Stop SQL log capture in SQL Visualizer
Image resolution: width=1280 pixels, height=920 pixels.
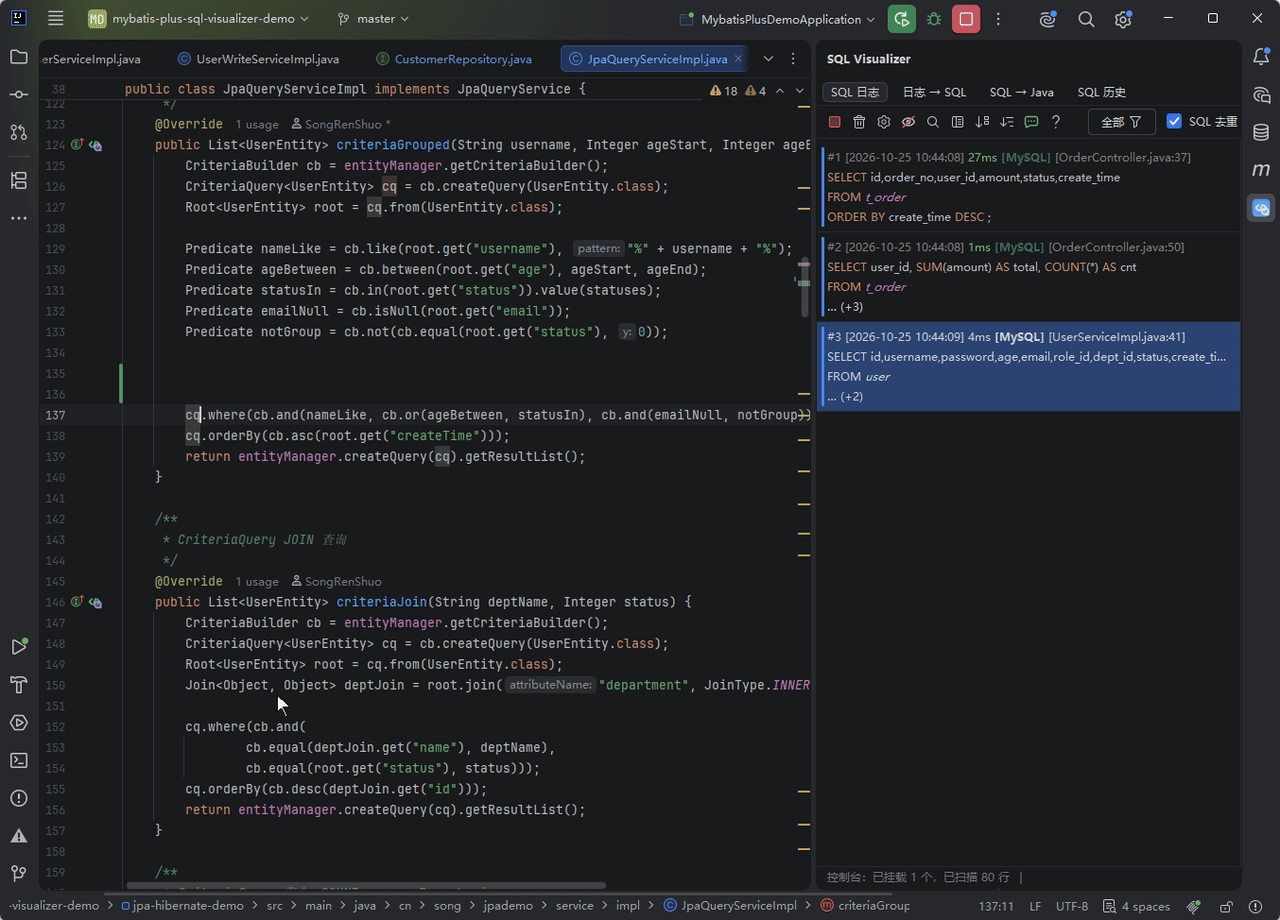(835, 122)
